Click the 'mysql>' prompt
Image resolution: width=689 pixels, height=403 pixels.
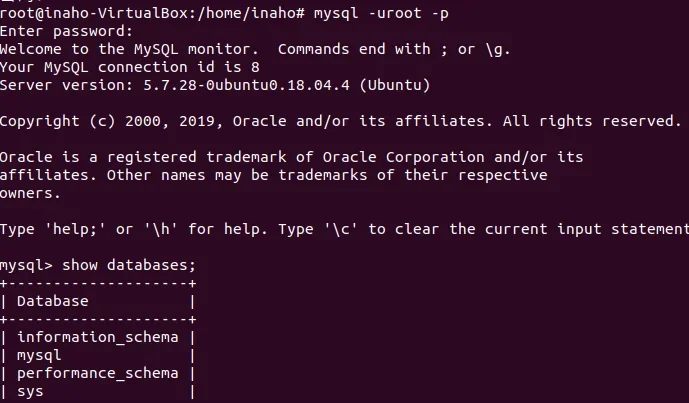coord(26,265)
